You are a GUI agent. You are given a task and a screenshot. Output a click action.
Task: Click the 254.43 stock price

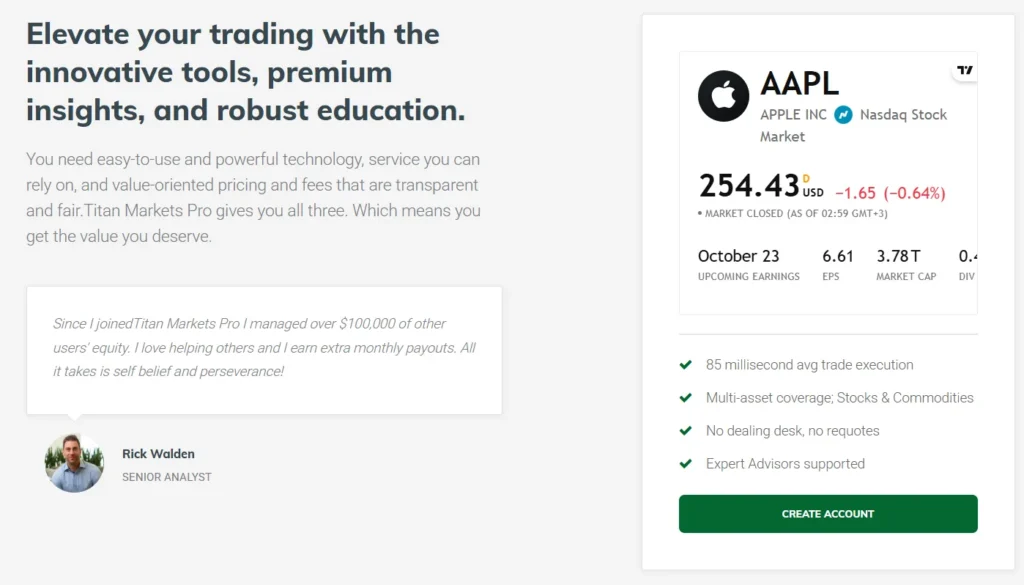(x=748, y=186)
